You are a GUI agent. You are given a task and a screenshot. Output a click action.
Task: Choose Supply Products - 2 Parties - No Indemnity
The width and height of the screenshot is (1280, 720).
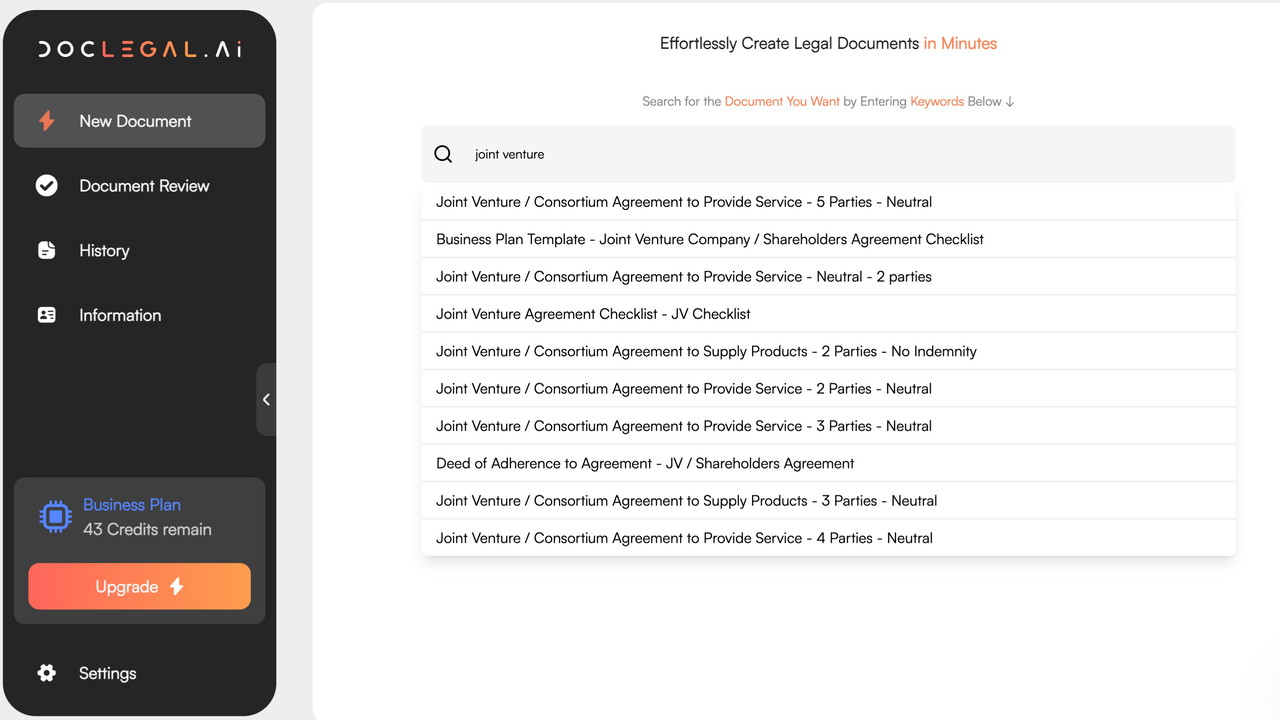[706, 351]
